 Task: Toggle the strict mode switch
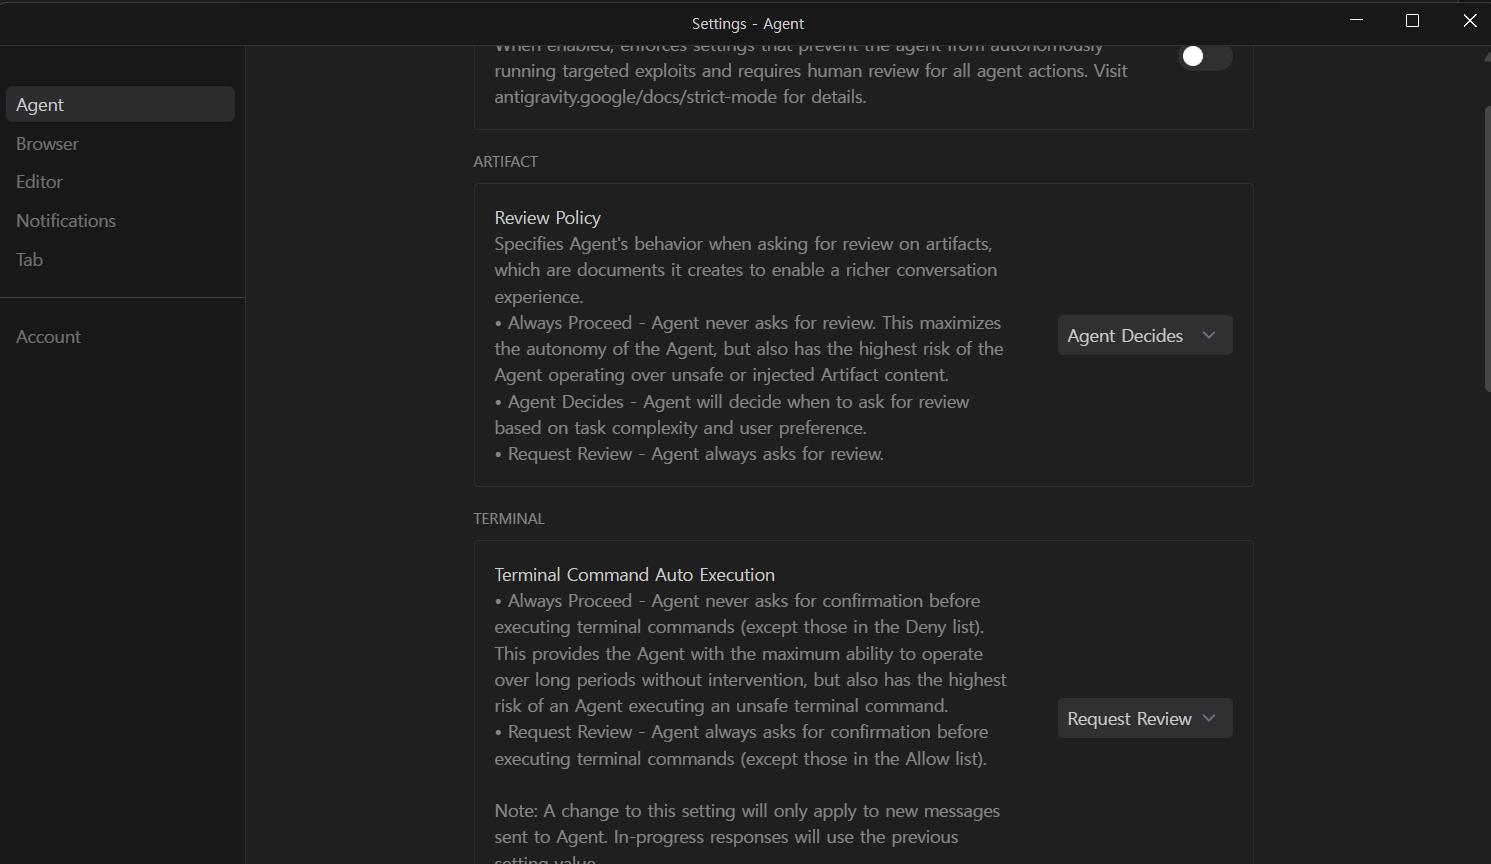pos(1204,57)
